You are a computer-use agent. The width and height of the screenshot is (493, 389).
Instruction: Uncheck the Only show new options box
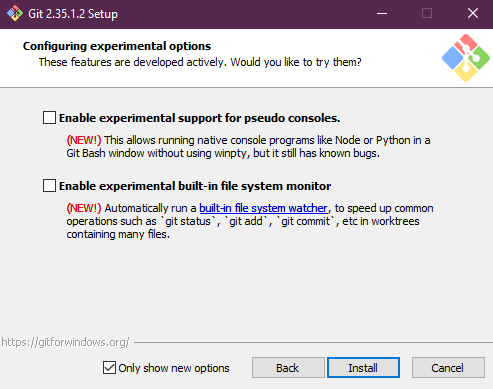pyautogui.click(x=109, y=368)
